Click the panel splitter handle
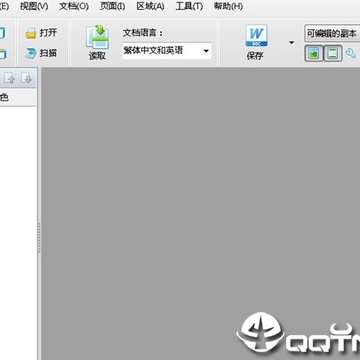 pos(39,238)
